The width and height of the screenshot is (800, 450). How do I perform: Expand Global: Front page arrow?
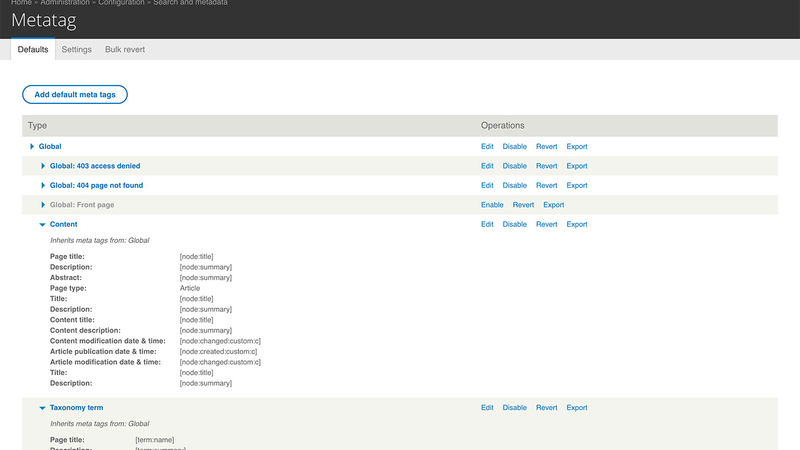tap(43, 205)
